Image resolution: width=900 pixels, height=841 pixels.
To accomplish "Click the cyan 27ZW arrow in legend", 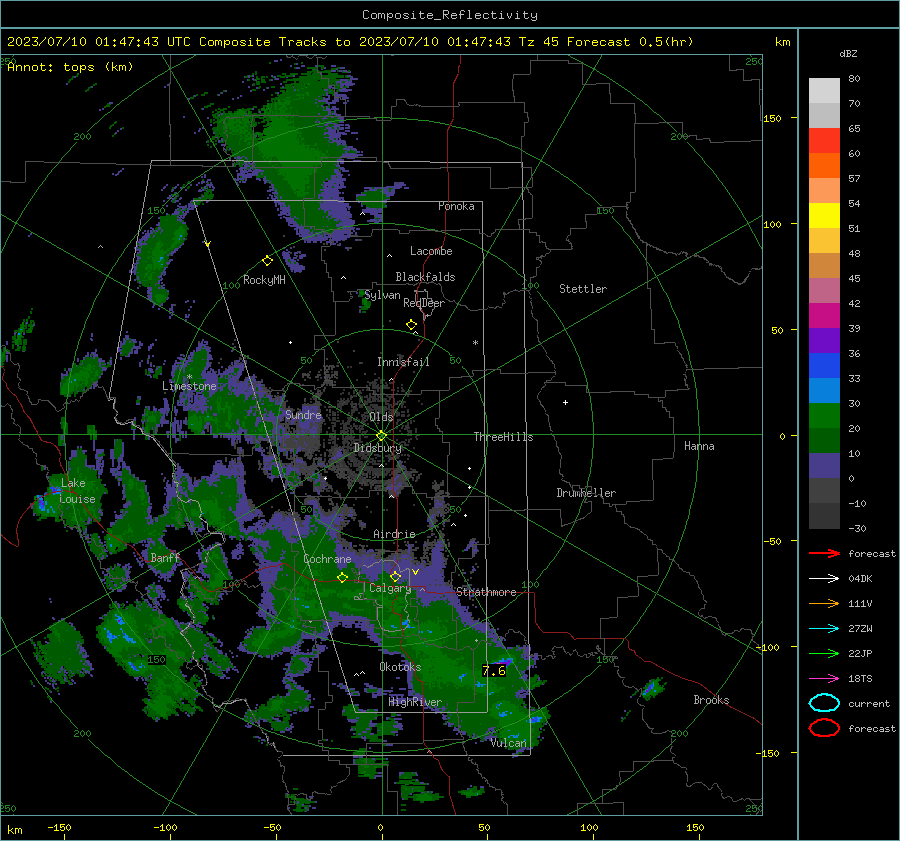I will tap(824, 629).
